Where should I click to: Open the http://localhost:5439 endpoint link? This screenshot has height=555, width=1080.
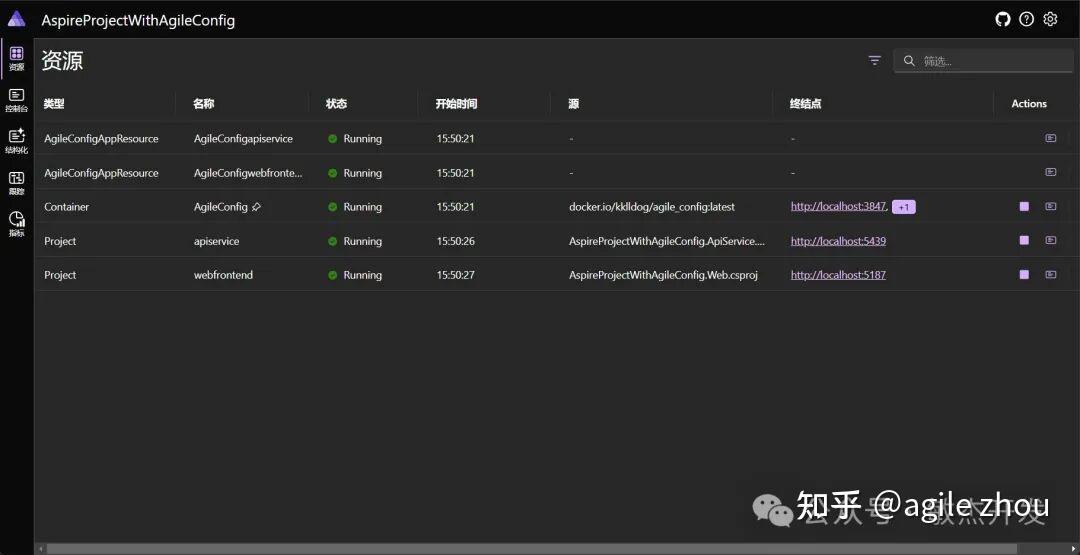pyautogui.click(x=838, y=241)
